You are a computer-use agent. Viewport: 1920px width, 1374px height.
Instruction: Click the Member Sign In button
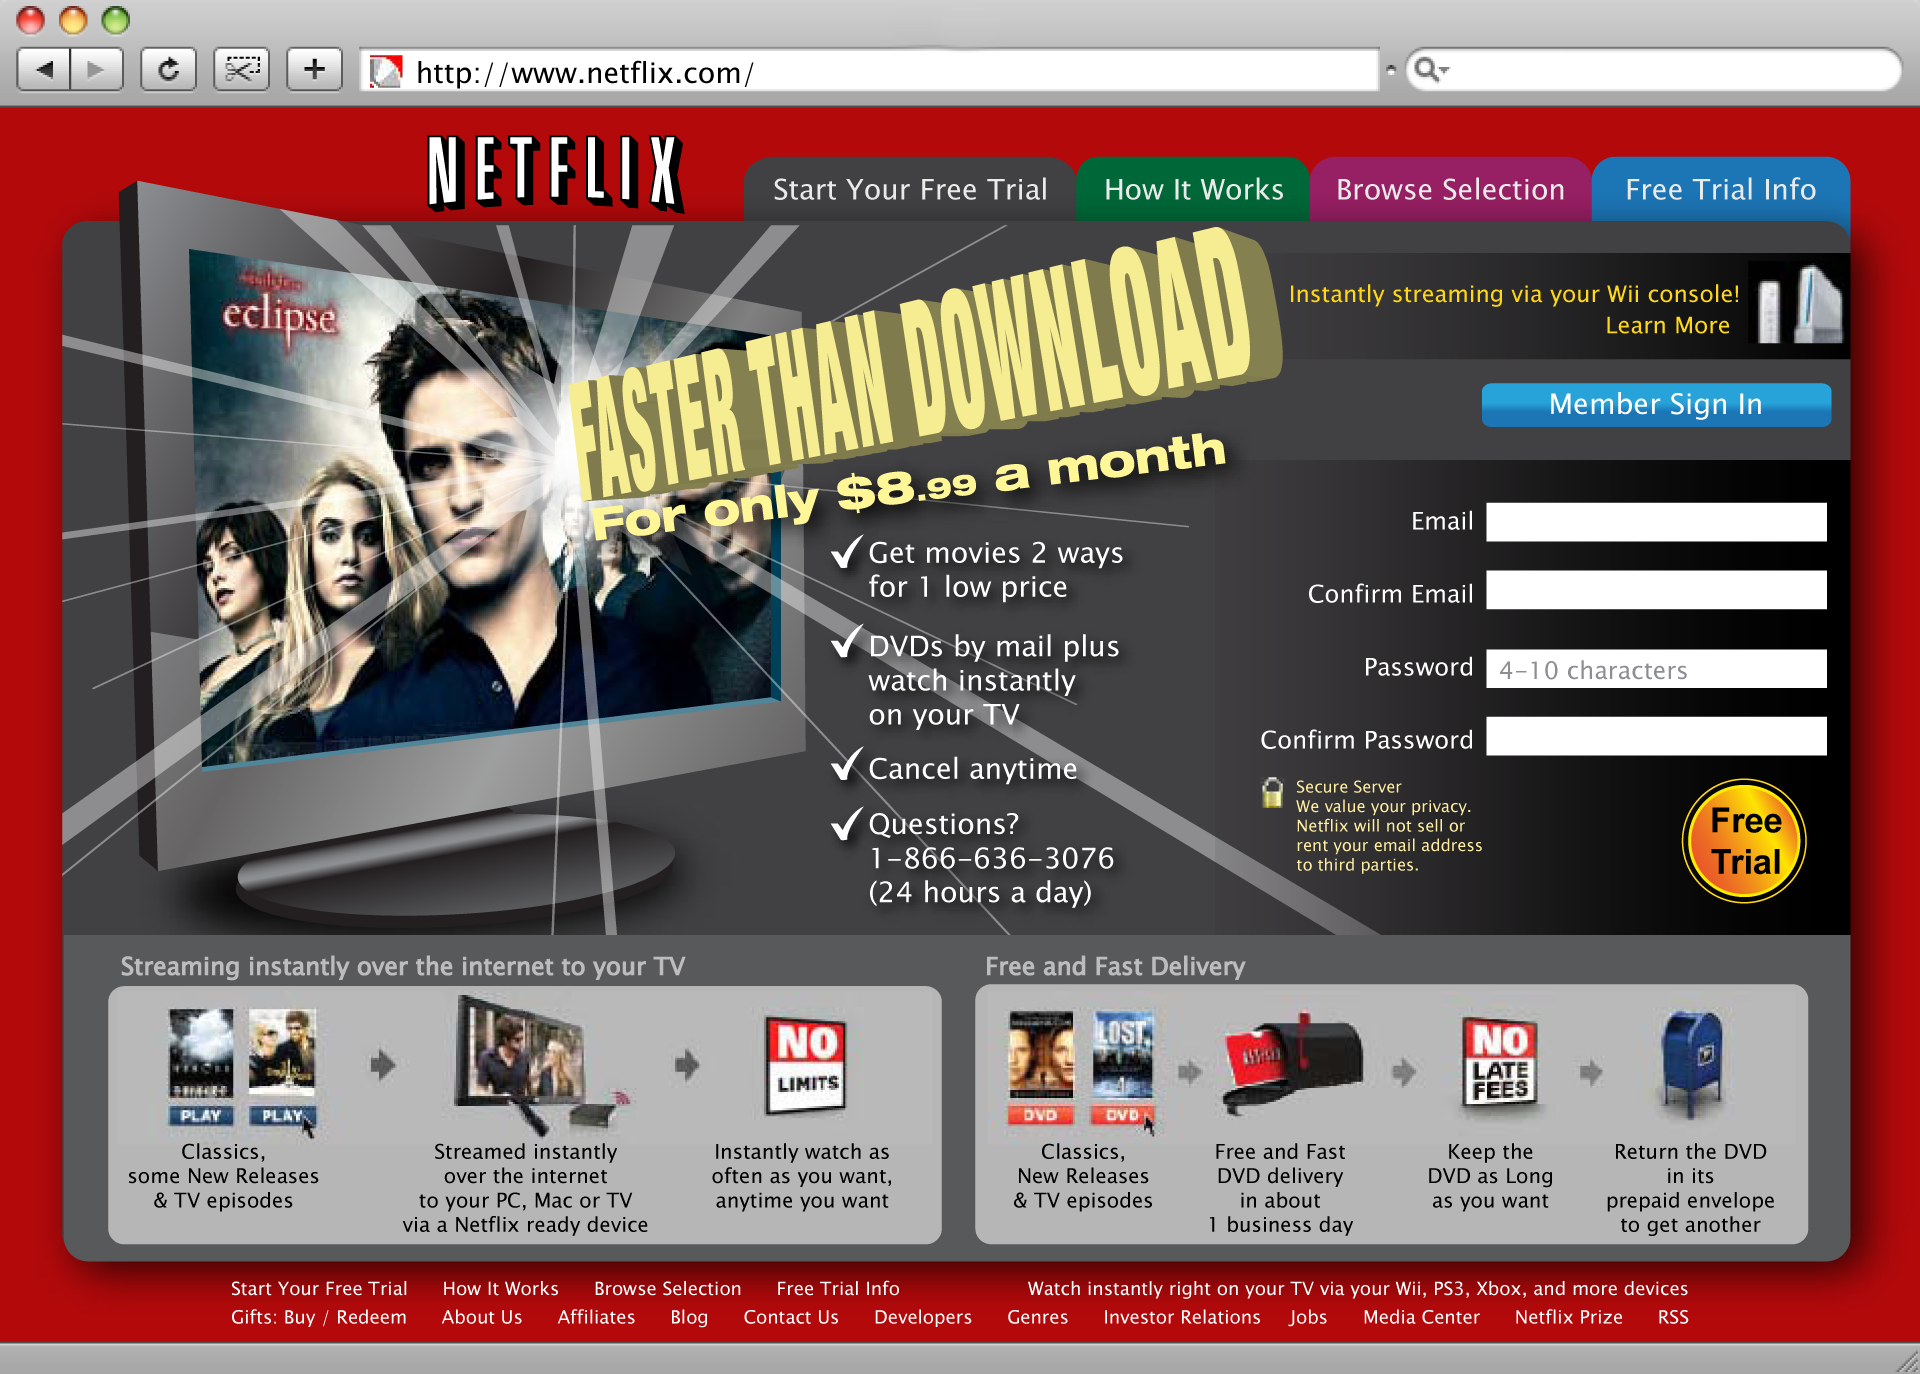(x=1656, y=404)
